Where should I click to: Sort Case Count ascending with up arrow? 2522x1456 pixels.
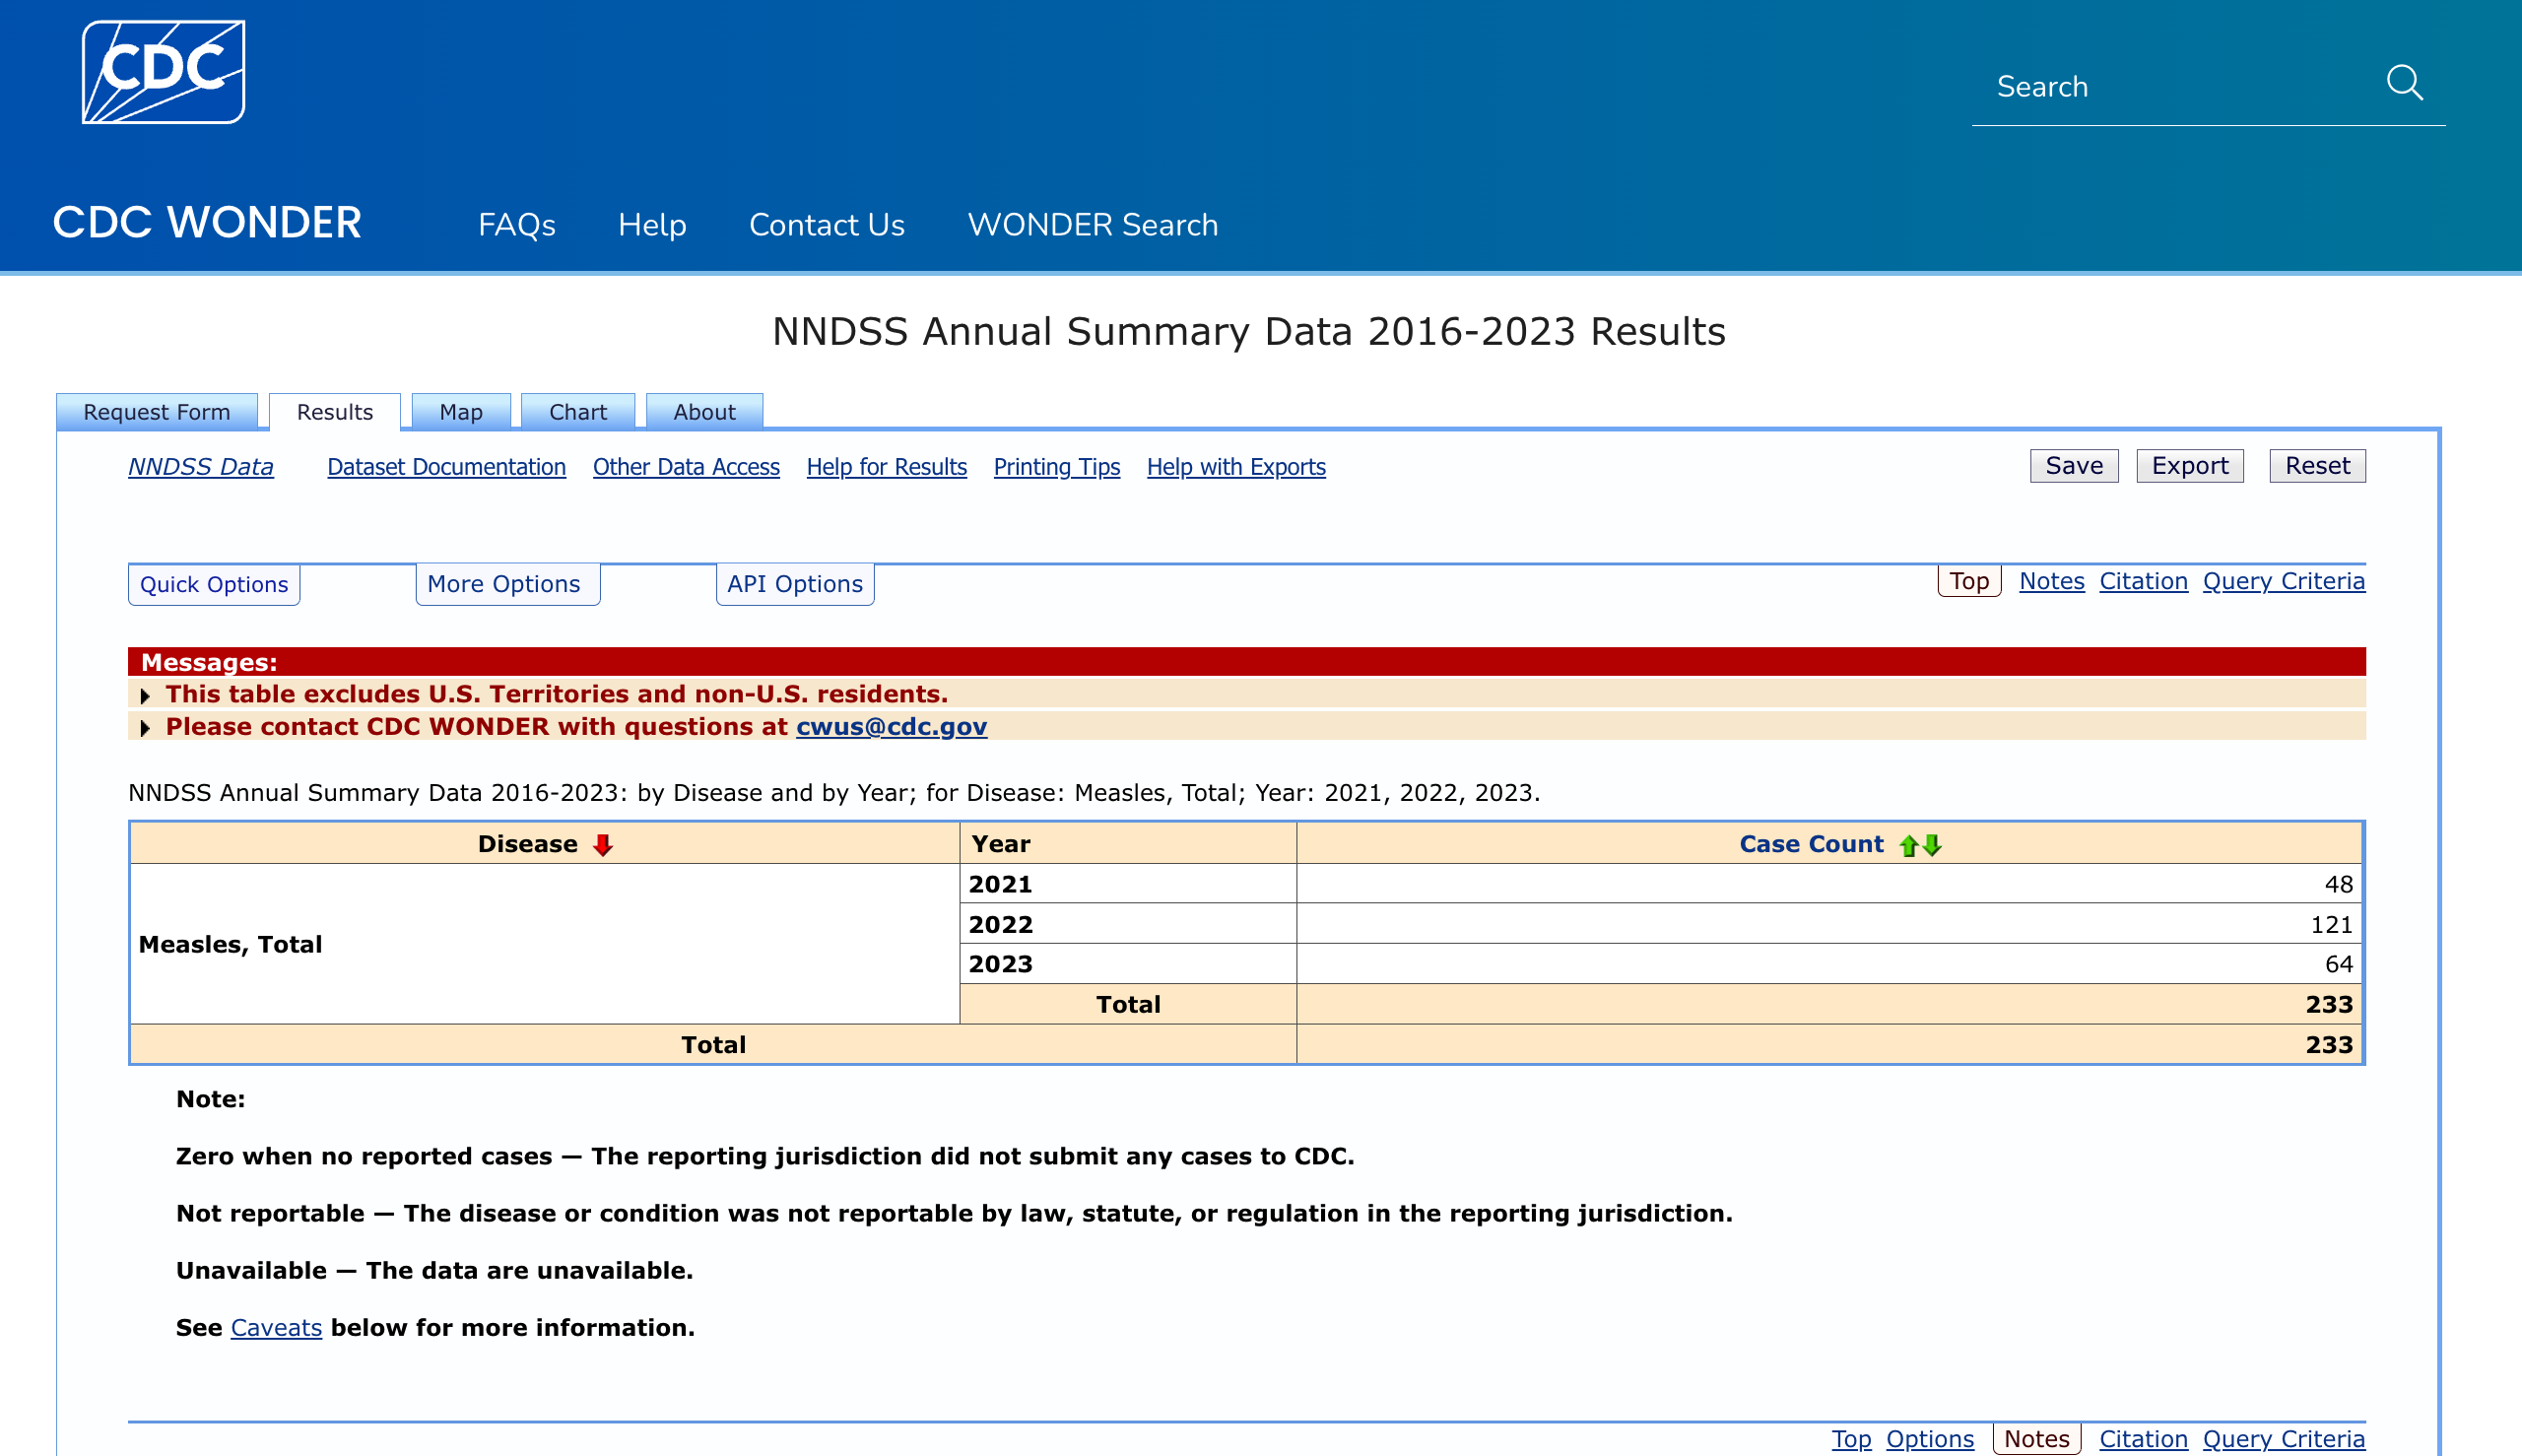coord(1908,845)
